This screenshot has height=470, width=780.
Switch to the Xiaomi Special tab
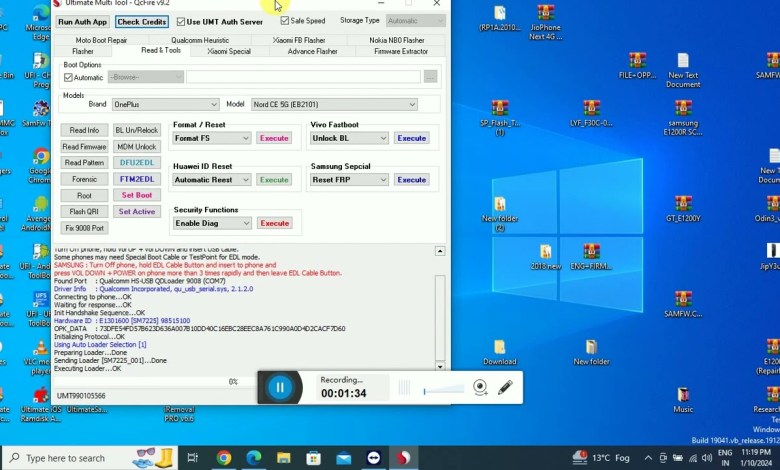(x=229, y=51)
